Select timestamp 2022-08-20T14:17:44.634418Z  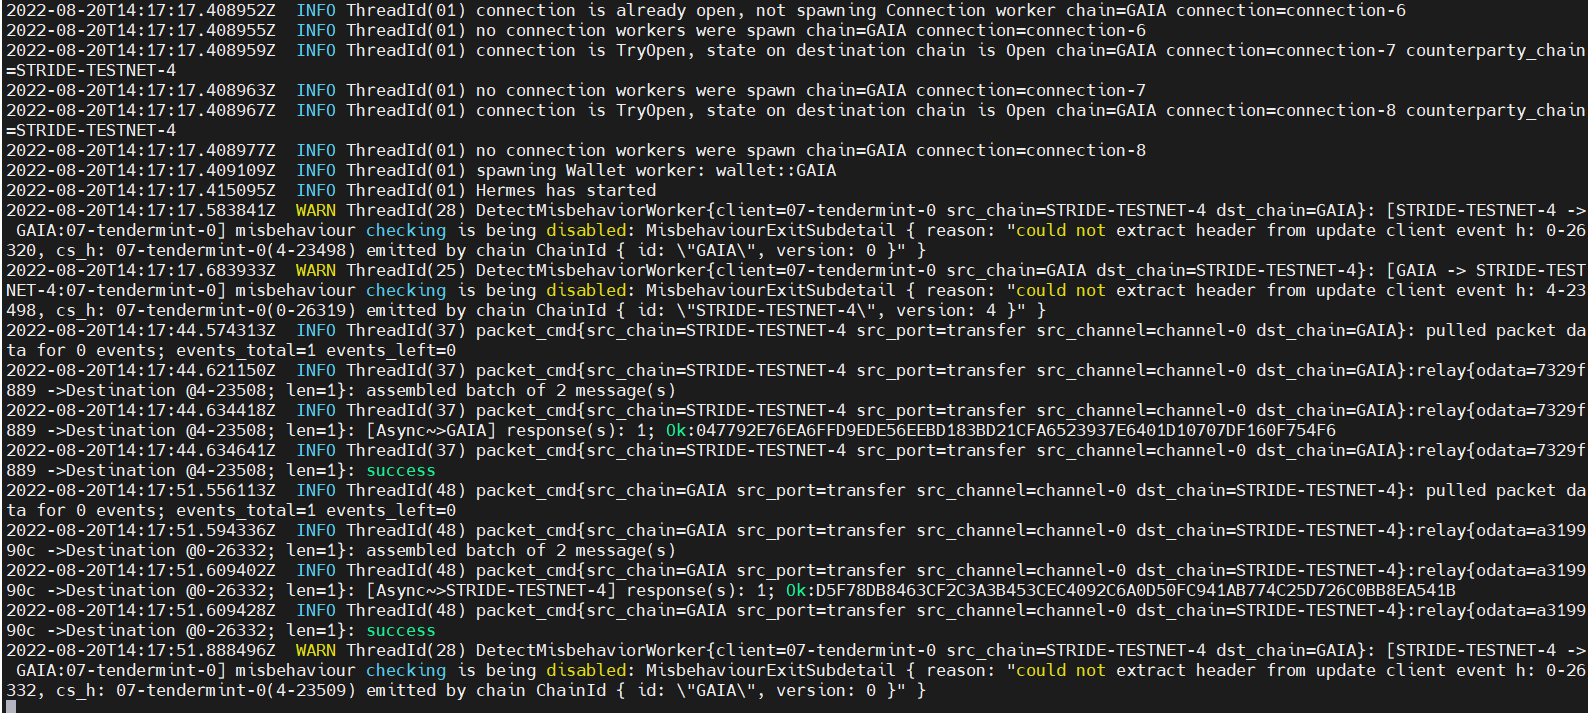click(x=141, y=410)
